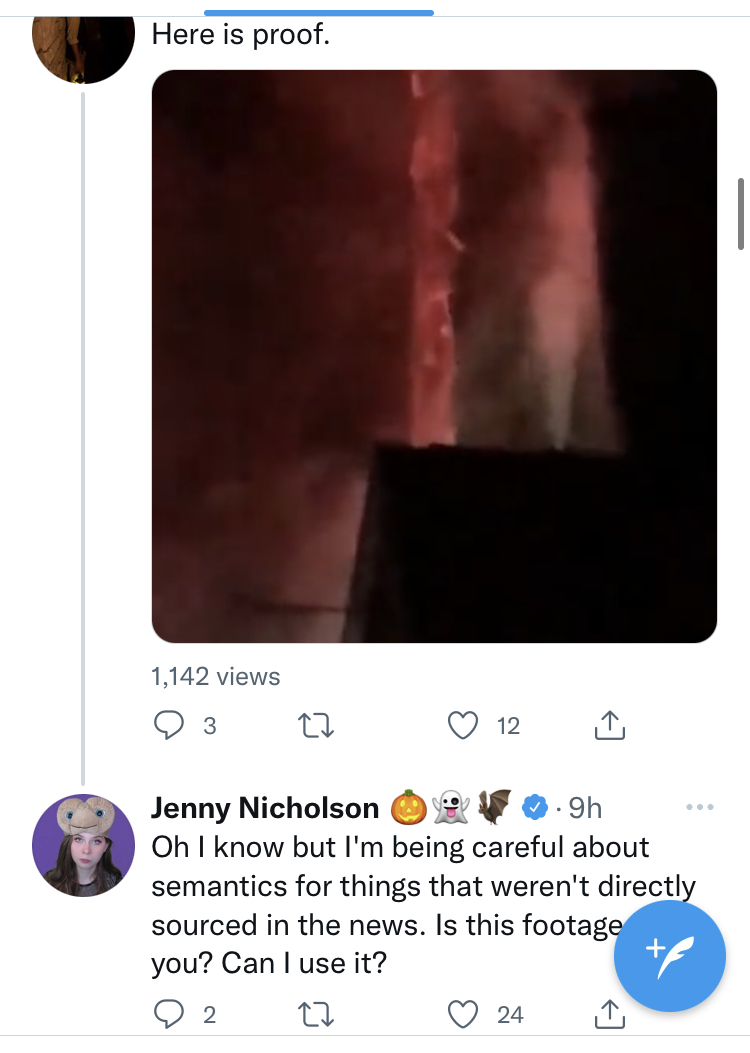Like the tweet with 12 likes
This screenshot has height=1053, width=750.
tap(463, 725)
